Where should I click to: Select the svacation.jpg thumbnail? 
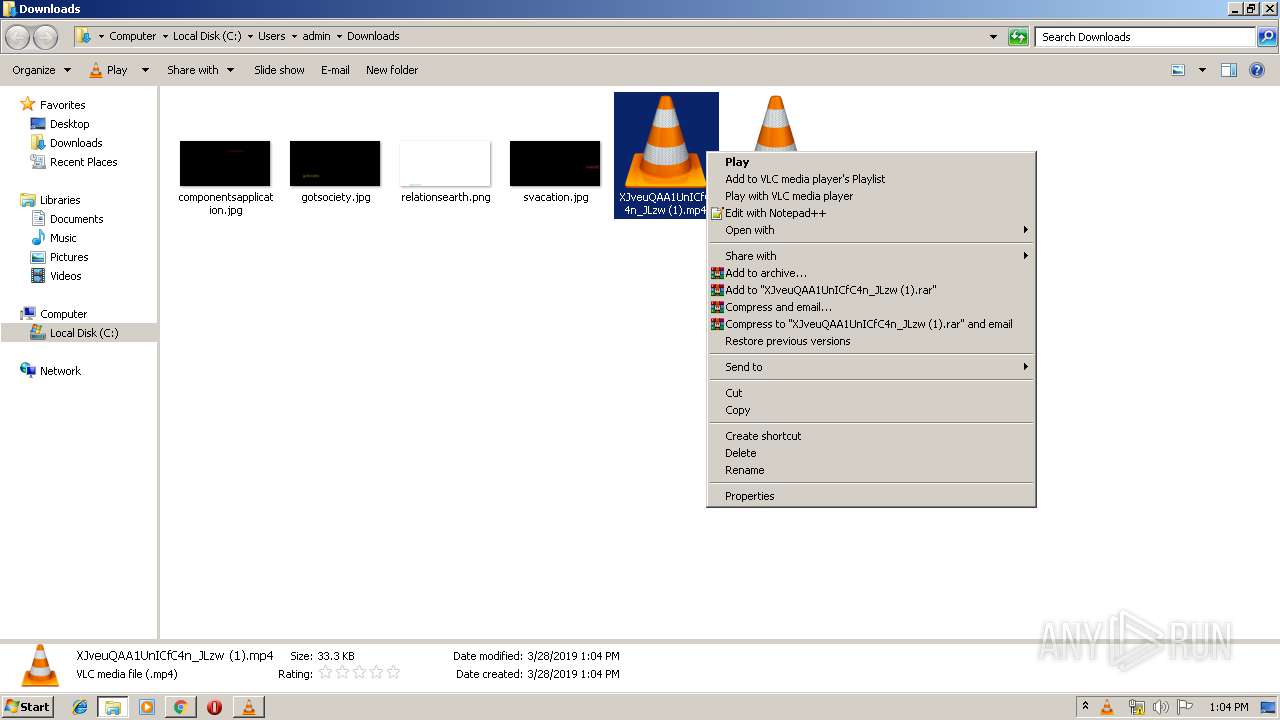point(555,163)
